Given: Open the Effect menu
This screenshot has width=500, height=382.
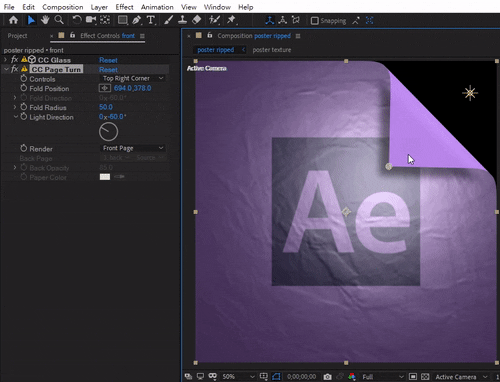Looking at the screenshot, I should click(124, 7).
